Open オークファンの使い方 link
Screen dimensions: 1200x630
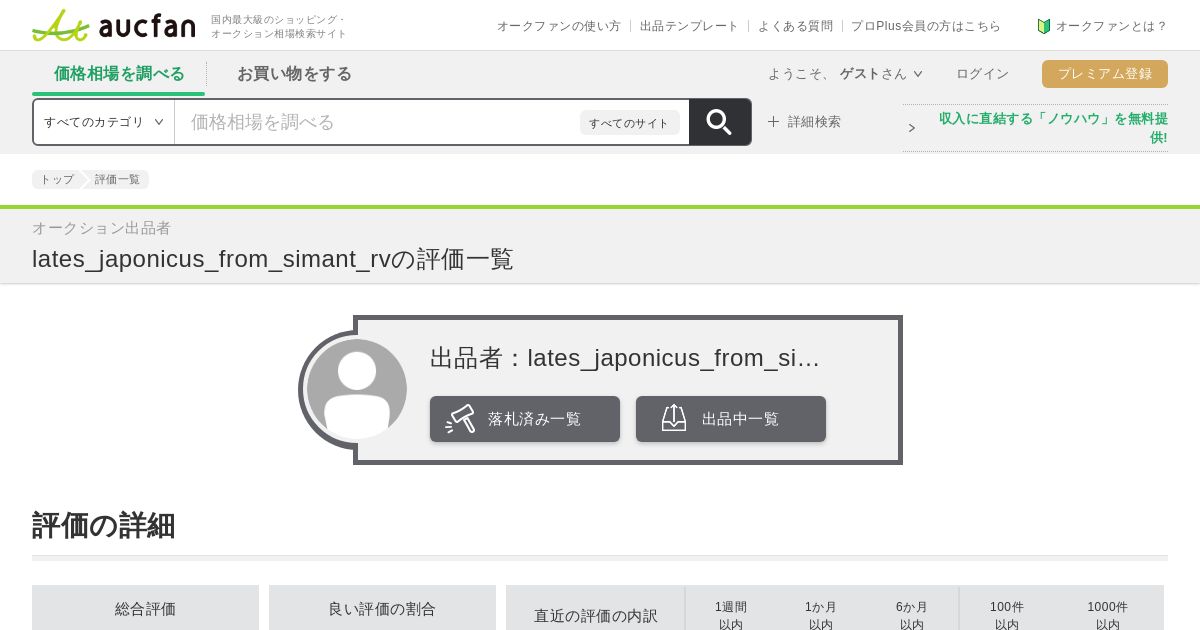(x=559, y=26)
